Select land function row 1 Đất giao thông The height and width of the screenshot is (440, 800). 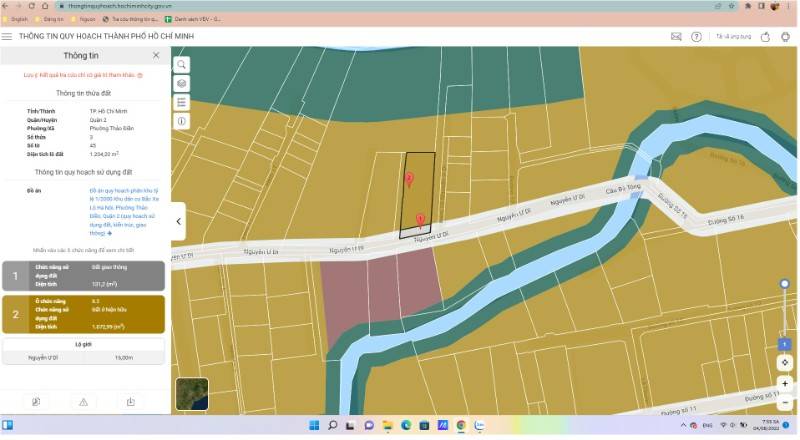pyautogui.click(x=83, y=275)
